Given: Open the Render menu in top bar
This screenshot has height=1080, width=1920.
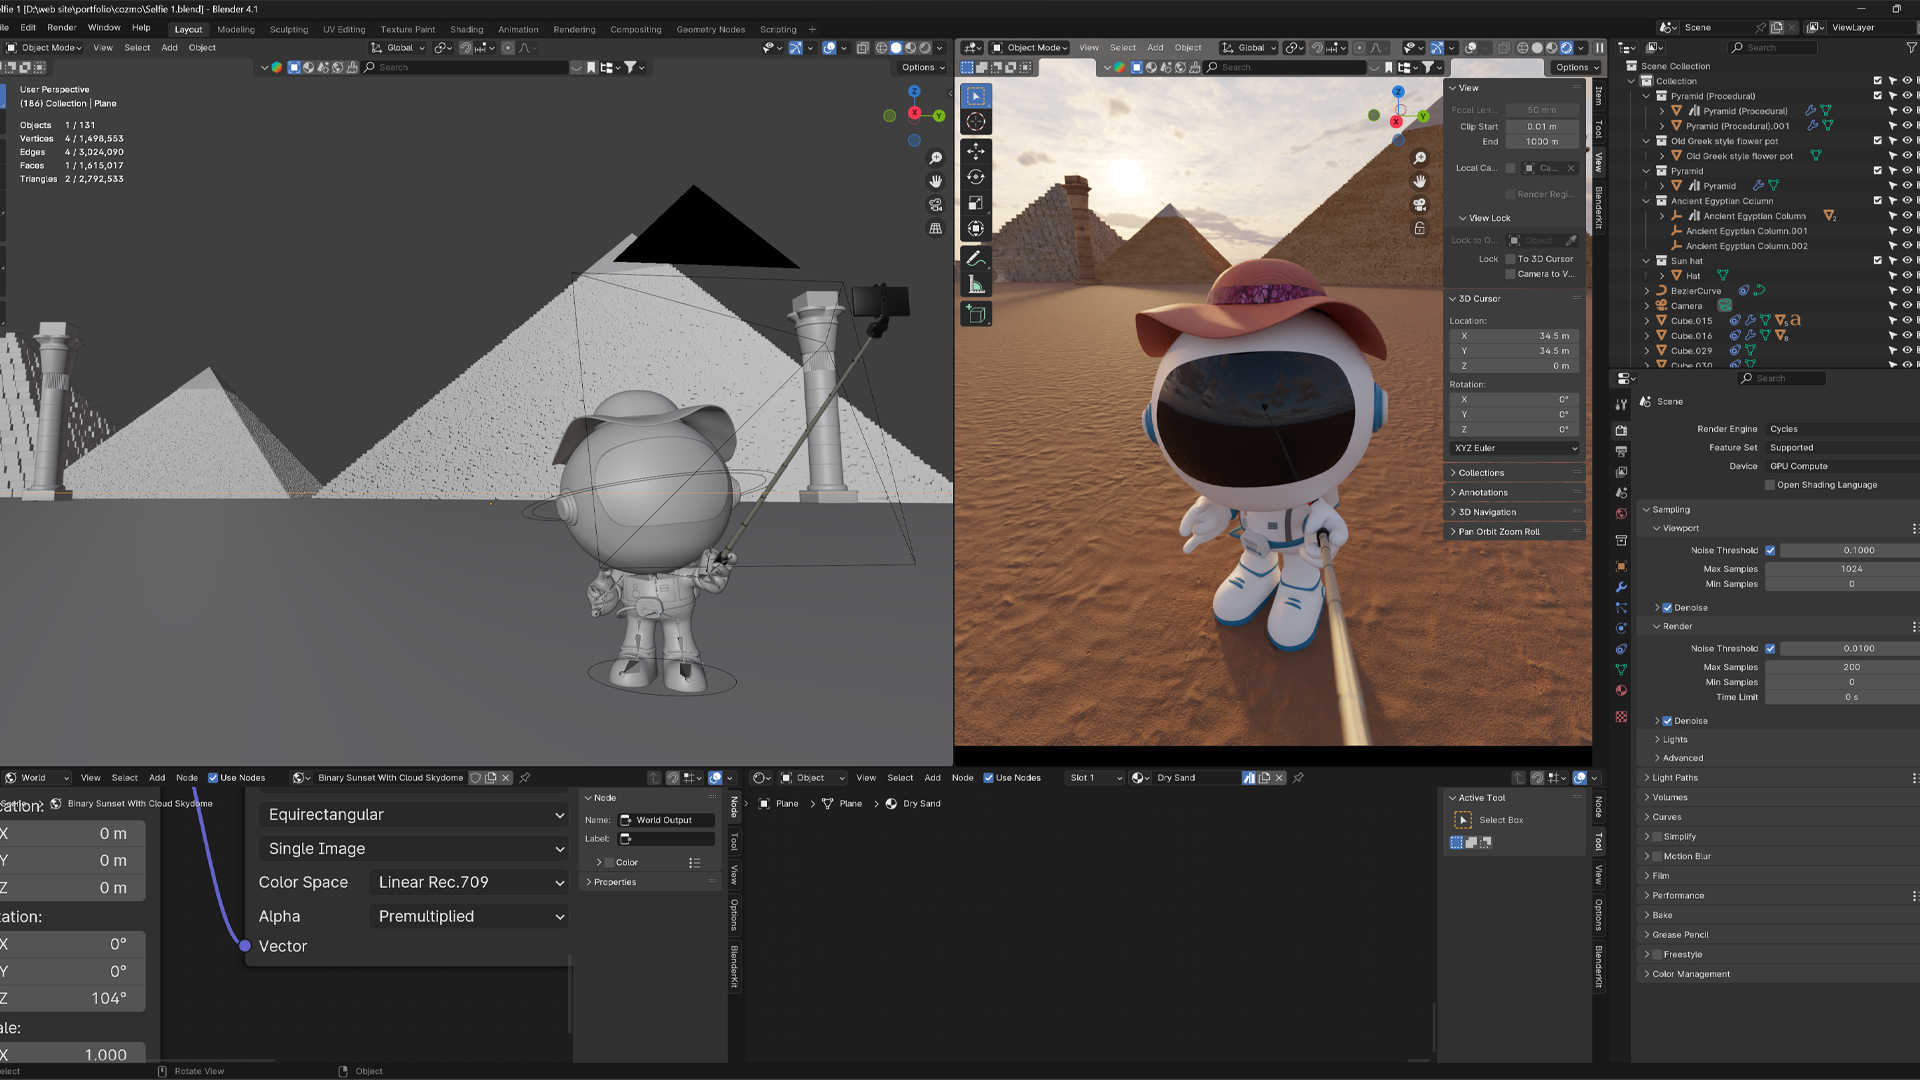Looking at the screenshot, I should click(61, 28).
